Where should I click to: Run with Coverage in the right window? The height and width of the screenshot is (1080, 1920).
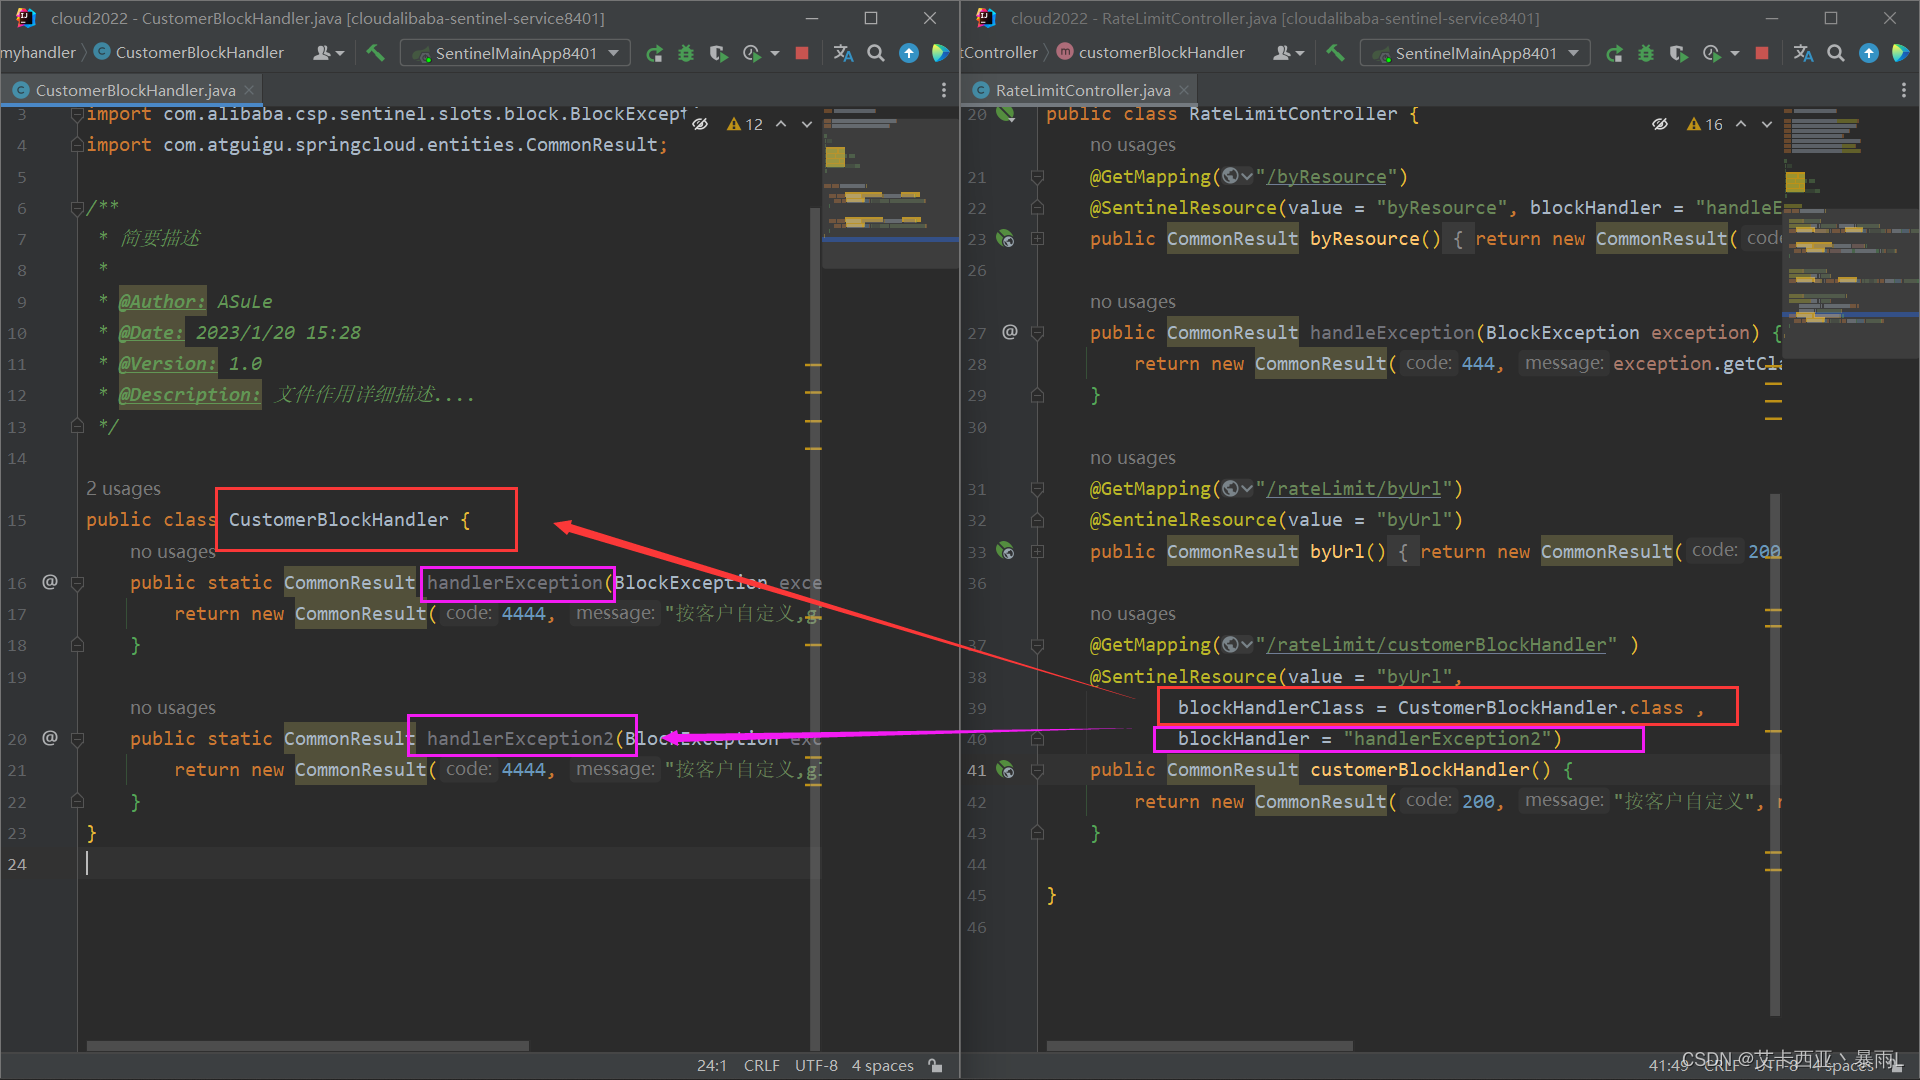pos(1678,53)
